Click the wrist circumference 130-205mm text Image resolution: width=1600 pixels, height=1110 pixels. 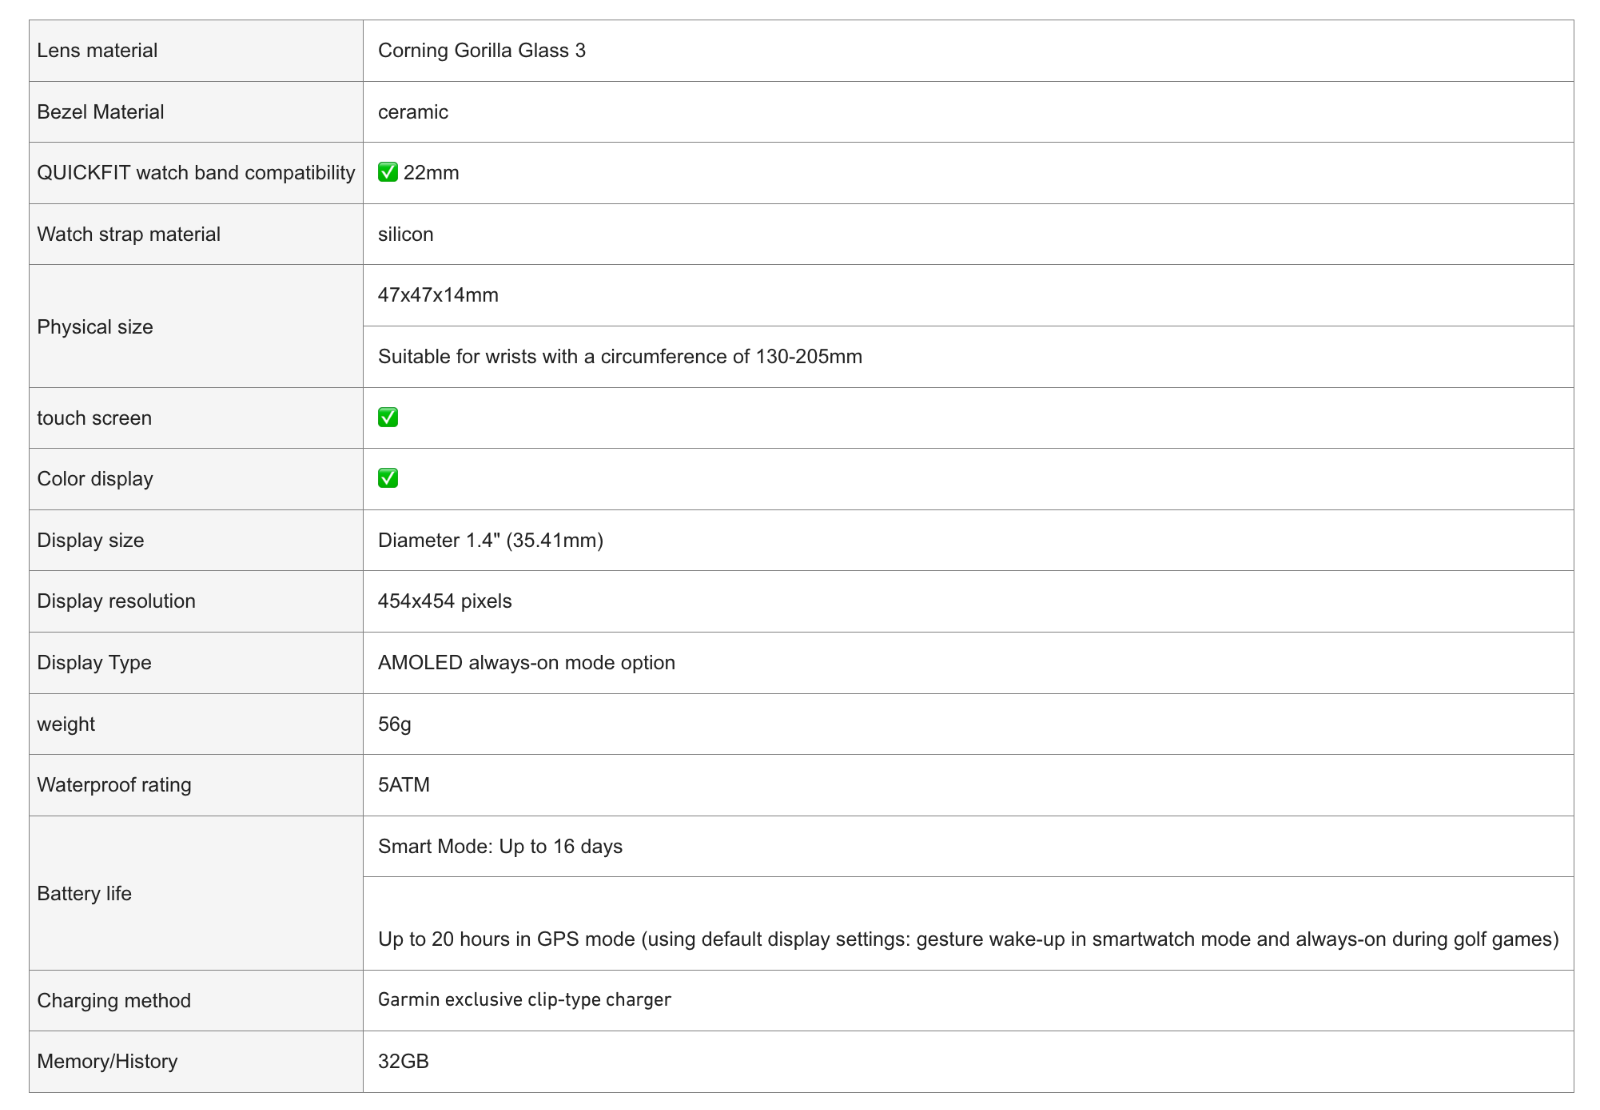coord(620,356)
